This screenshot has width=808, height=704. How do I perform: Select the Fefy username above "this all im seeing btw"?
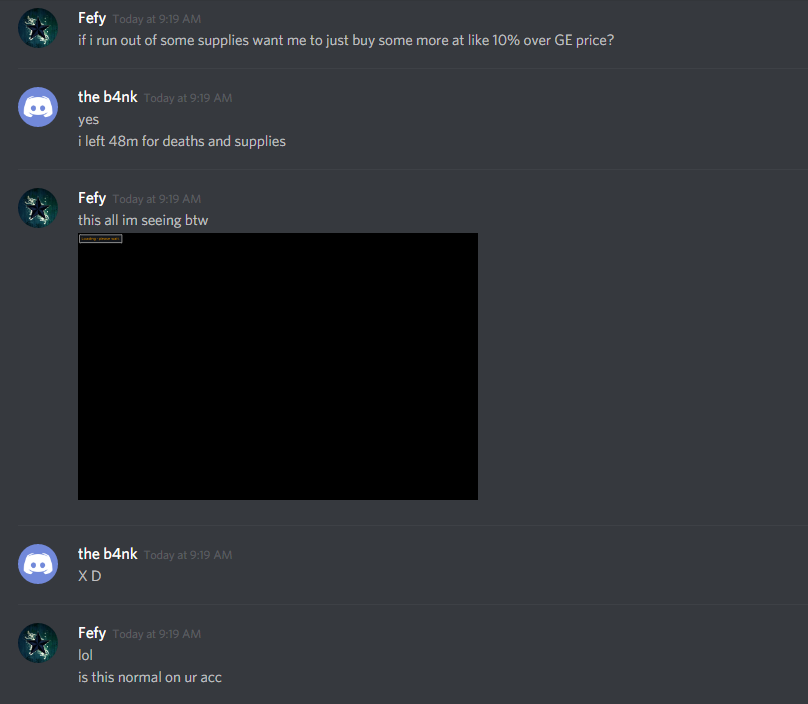pos(92,198)
